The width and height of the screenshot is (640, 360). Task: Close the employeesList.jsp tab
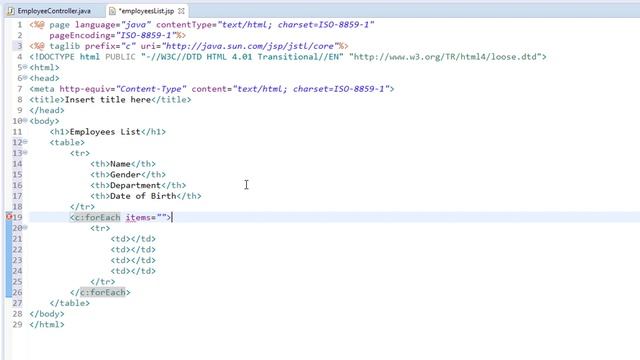181,11
